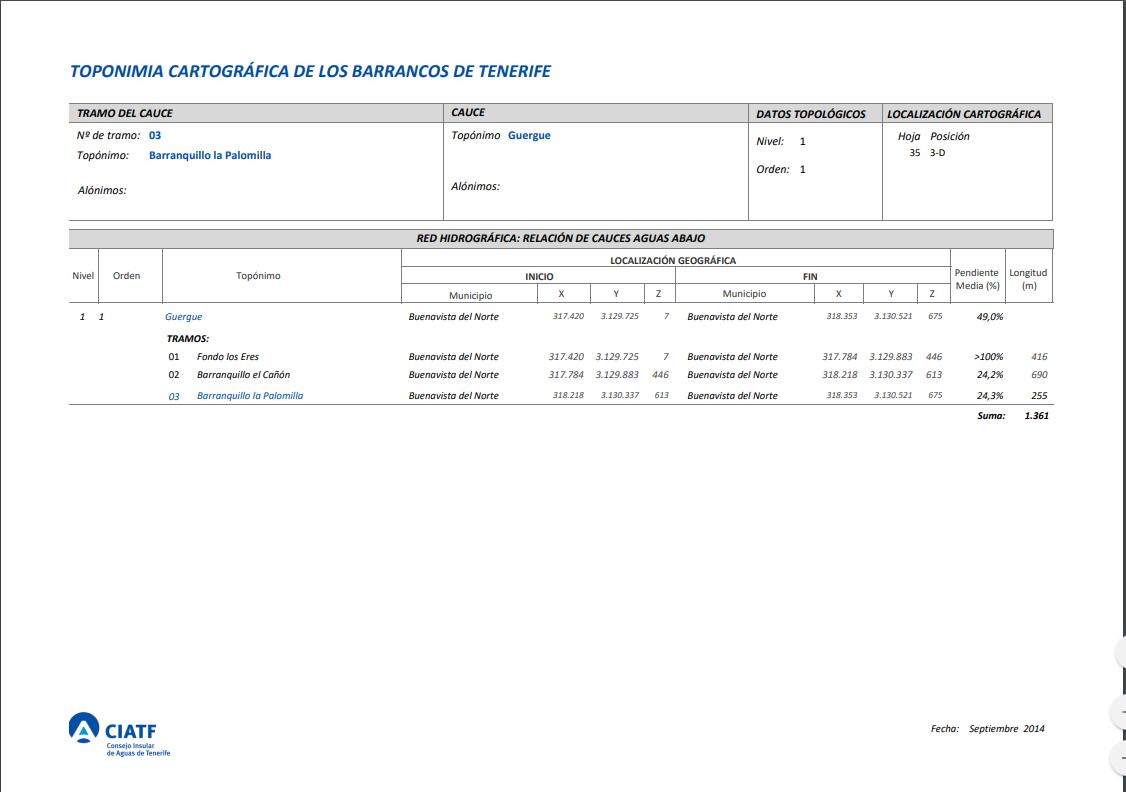Click Posición value '3-D'

tap(937, 153)
